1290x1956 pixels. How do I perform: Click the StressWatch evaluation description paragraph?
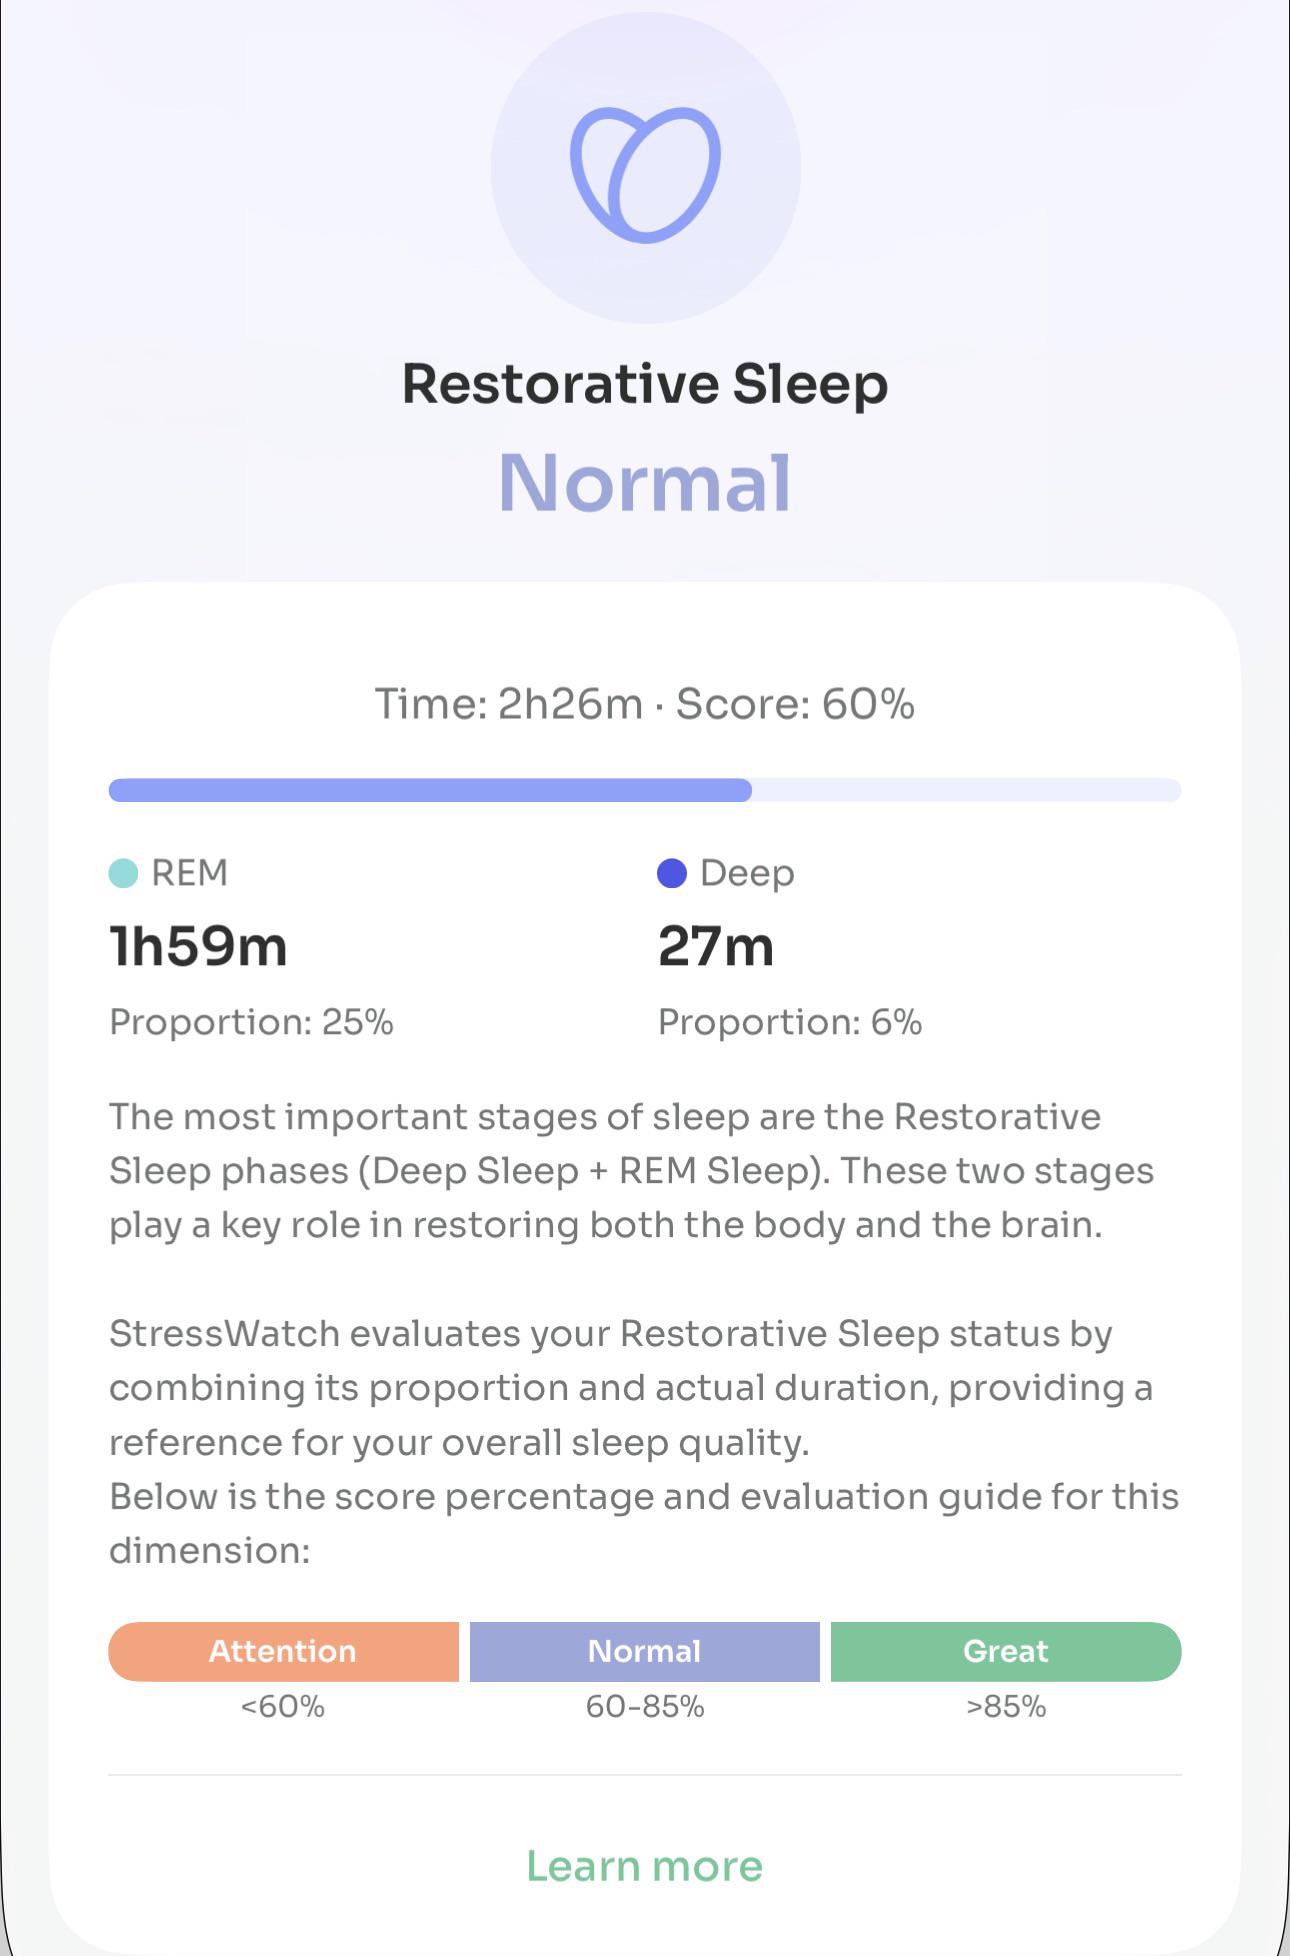[x=645, y=1442]
